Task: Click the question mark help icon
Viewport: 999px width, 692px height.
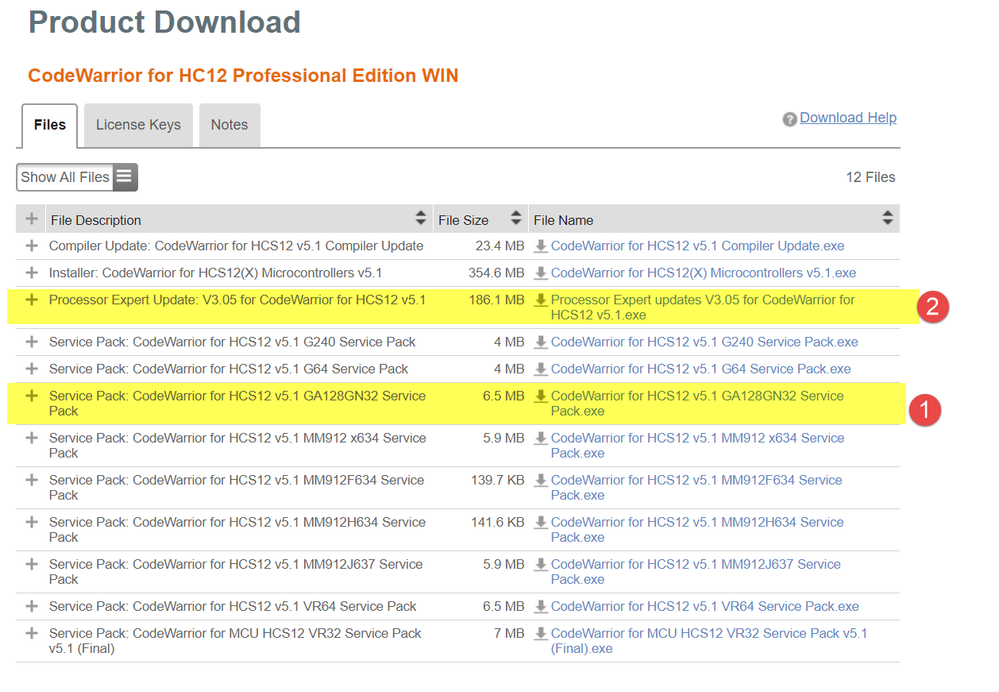Action: click(x=789, y=119)
